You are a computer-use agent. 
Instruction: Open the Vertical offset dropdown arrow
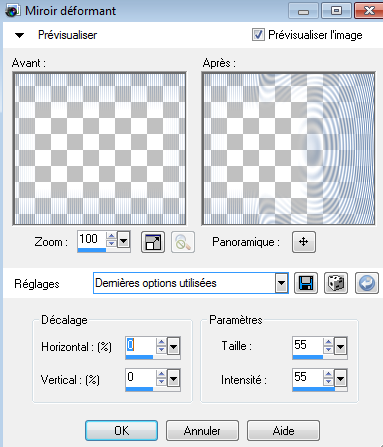click(173, 379)
